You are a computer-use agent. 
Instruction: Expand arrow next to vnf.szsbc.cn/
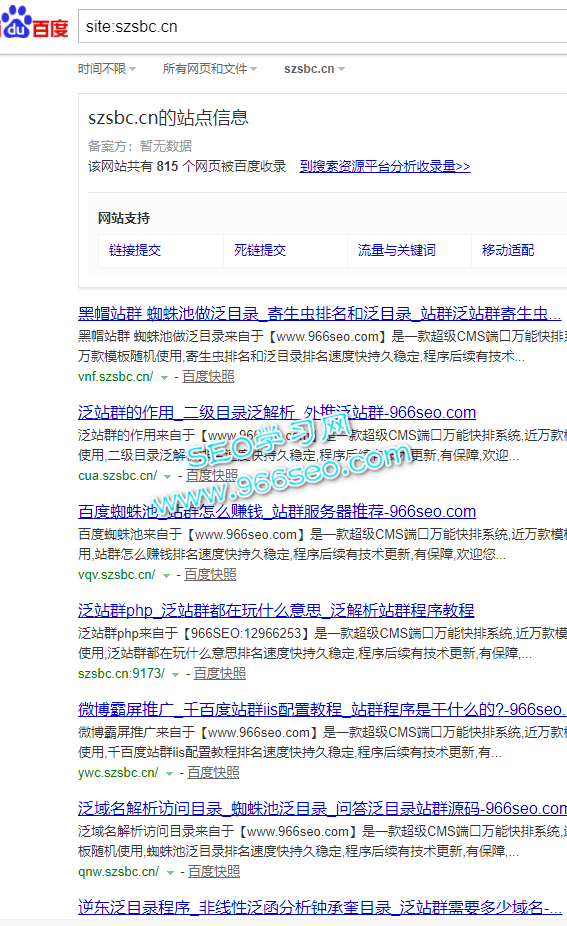point(164,377)
